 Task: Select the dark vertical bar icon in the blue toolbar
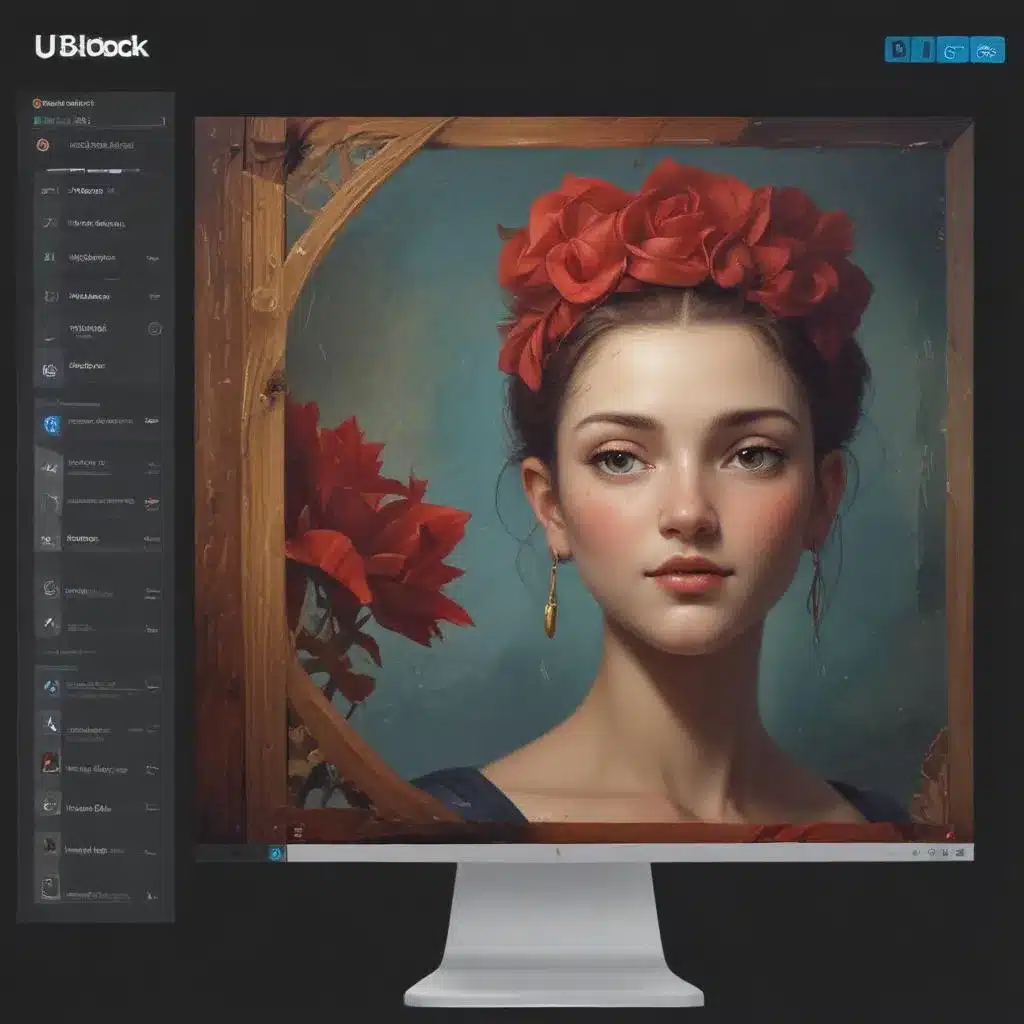(925, 50)
